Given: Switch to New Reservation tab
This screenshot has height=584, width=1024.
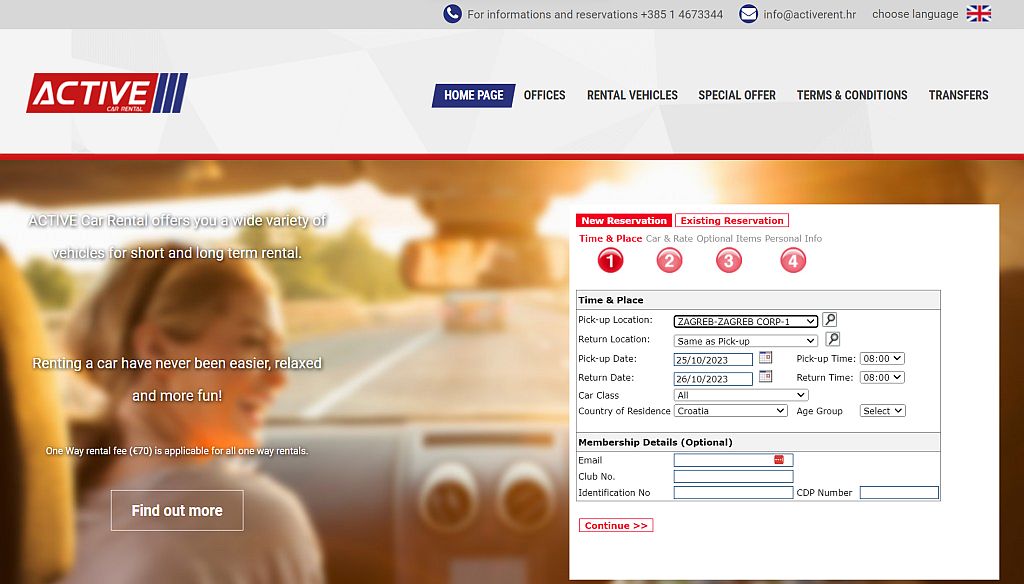Looking at the screenshot, I should pyautogui.click(x=624, y=221).
